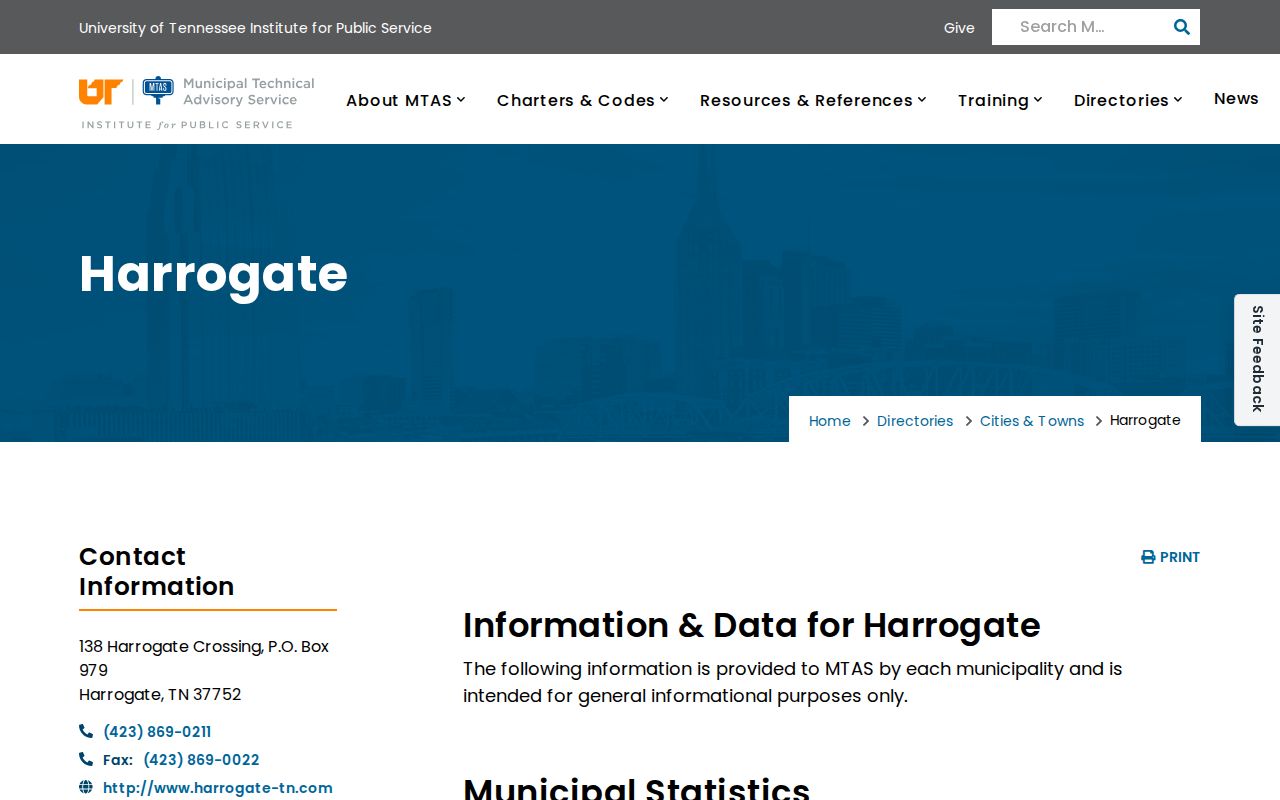Call phone number (423) 869-0211
The height and width of the screenshot is (800, 1280).
point(157,732)
